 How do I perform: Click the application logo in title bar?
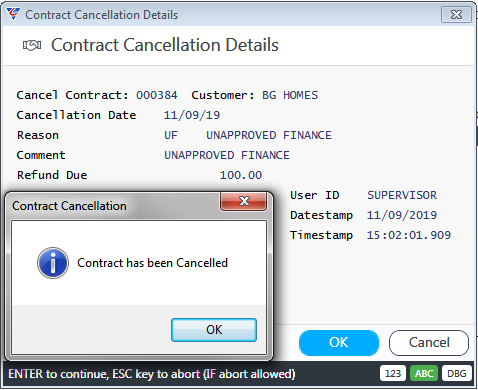coord(13,14)
